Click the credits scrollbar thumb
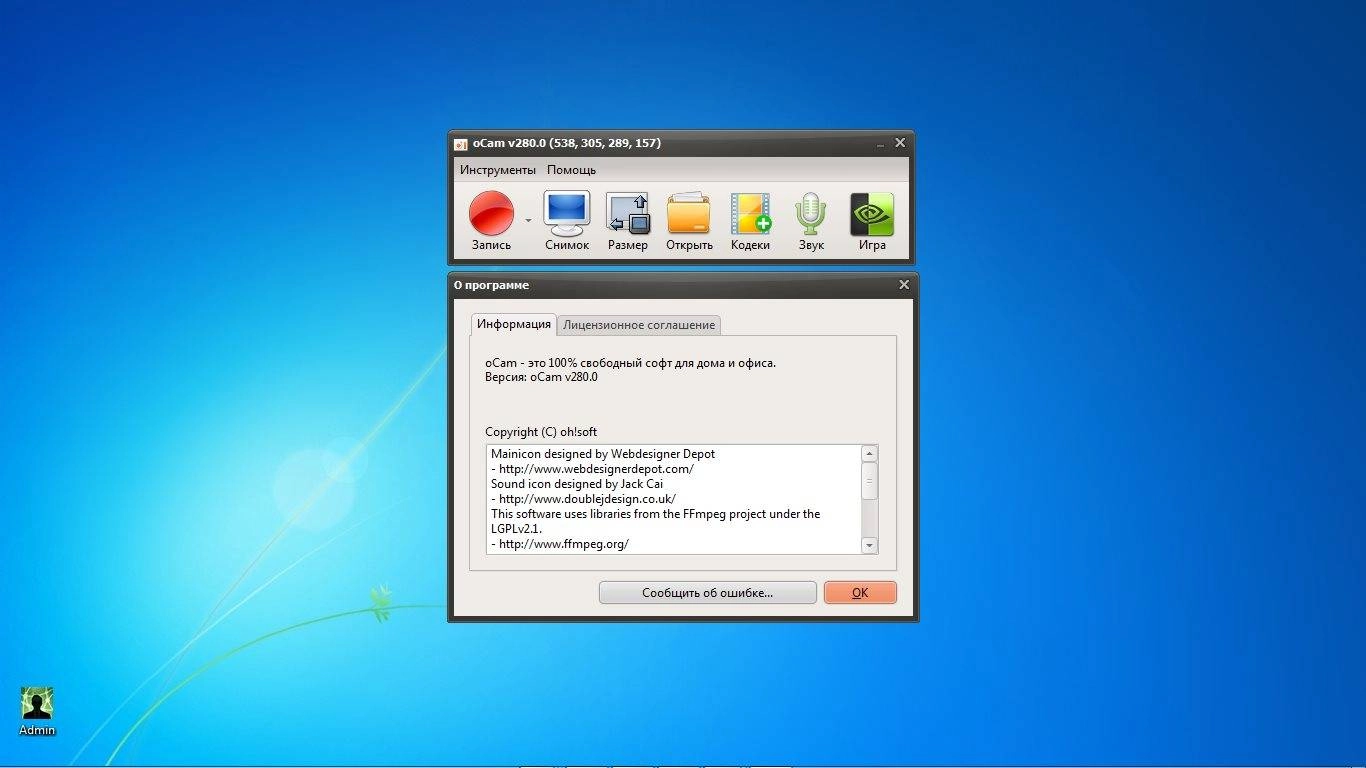Screen dimensions: 1366x768 point(869,481)
